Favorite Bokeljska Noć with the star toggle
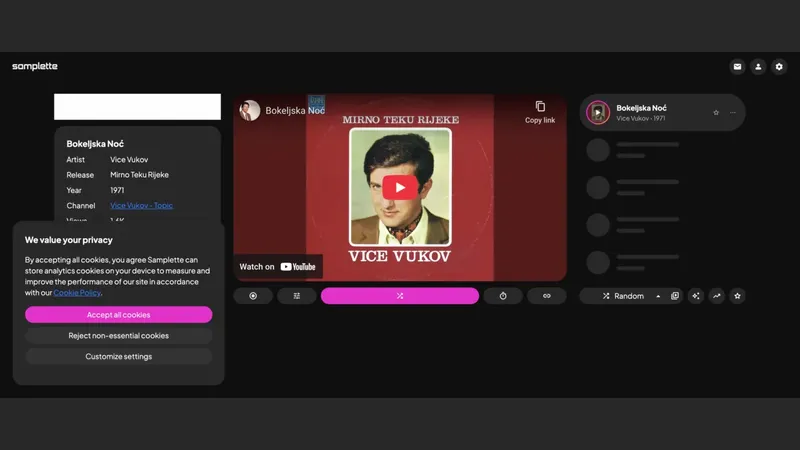The width and height of the screenshot is (800, 450). pos(716,113)
